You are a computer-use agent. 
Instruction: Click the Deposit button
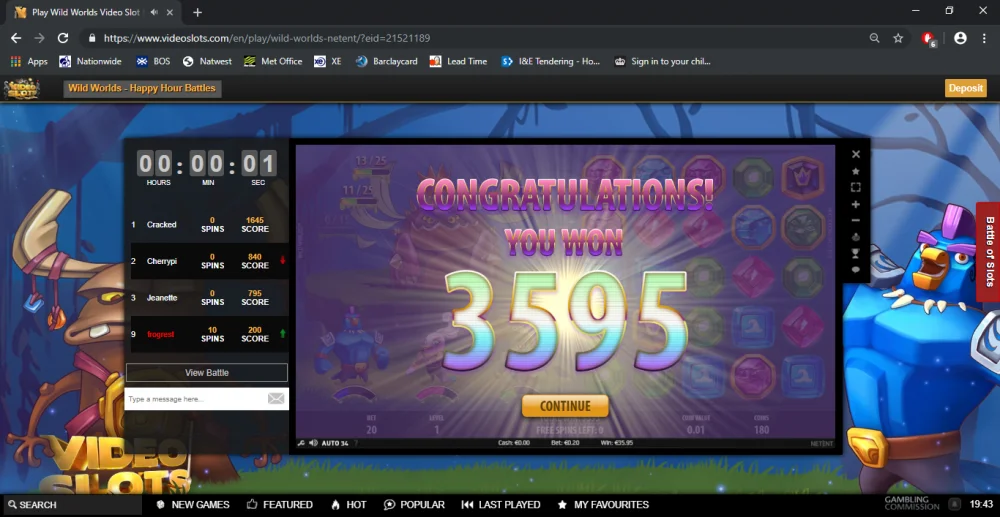click(x=966, y=89)
